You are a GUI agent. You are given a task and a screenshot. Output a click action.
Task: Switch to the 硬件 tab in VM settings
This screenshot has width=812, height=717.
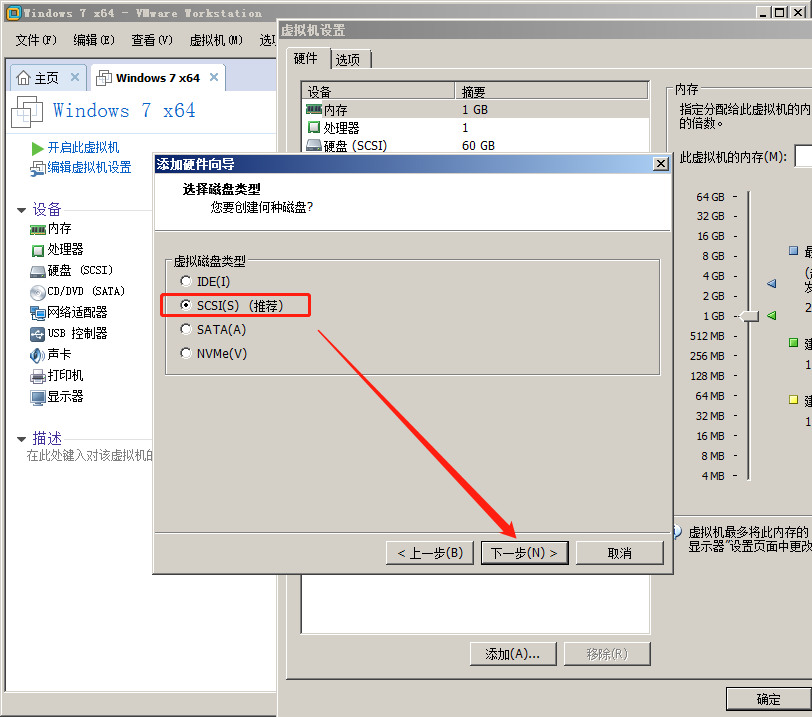click(x=306, y=58)
